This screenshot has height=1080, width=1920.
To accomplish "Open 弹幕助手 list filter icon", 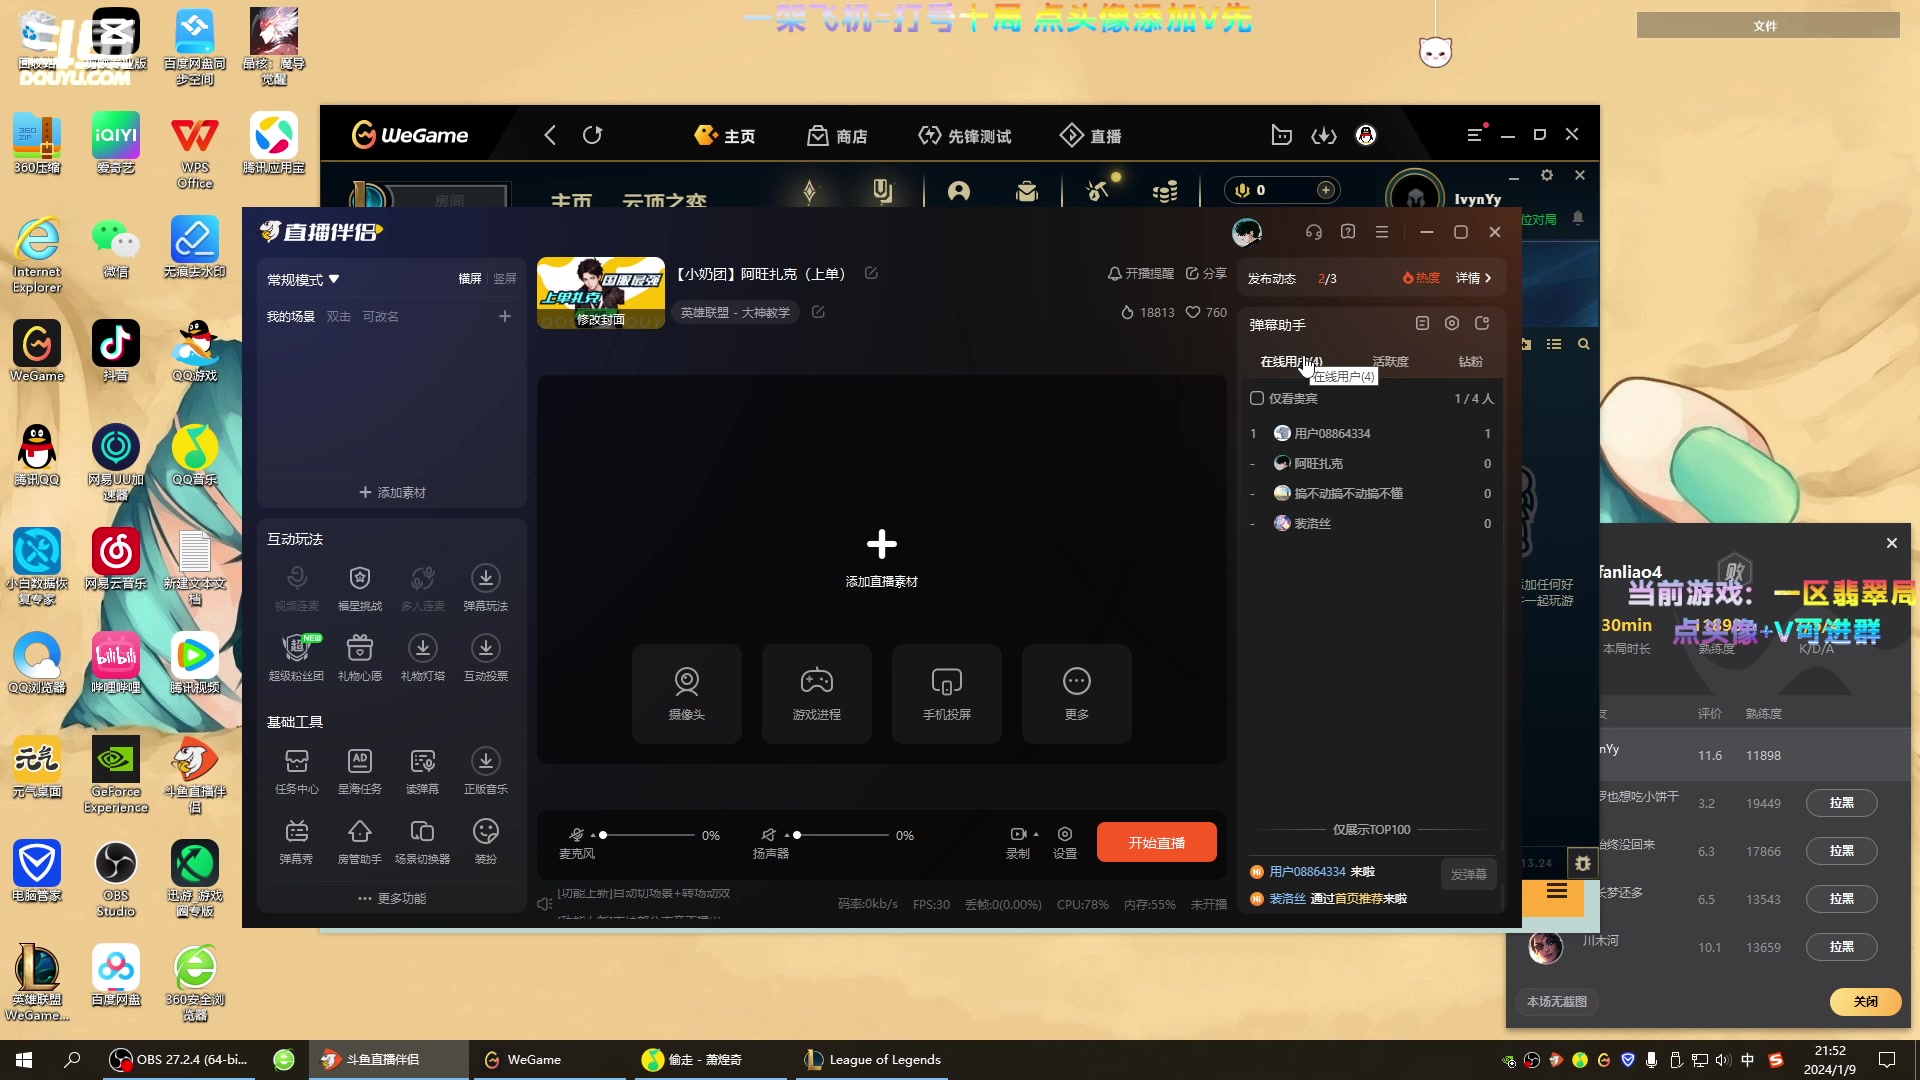I will (x=1422, y=323).
